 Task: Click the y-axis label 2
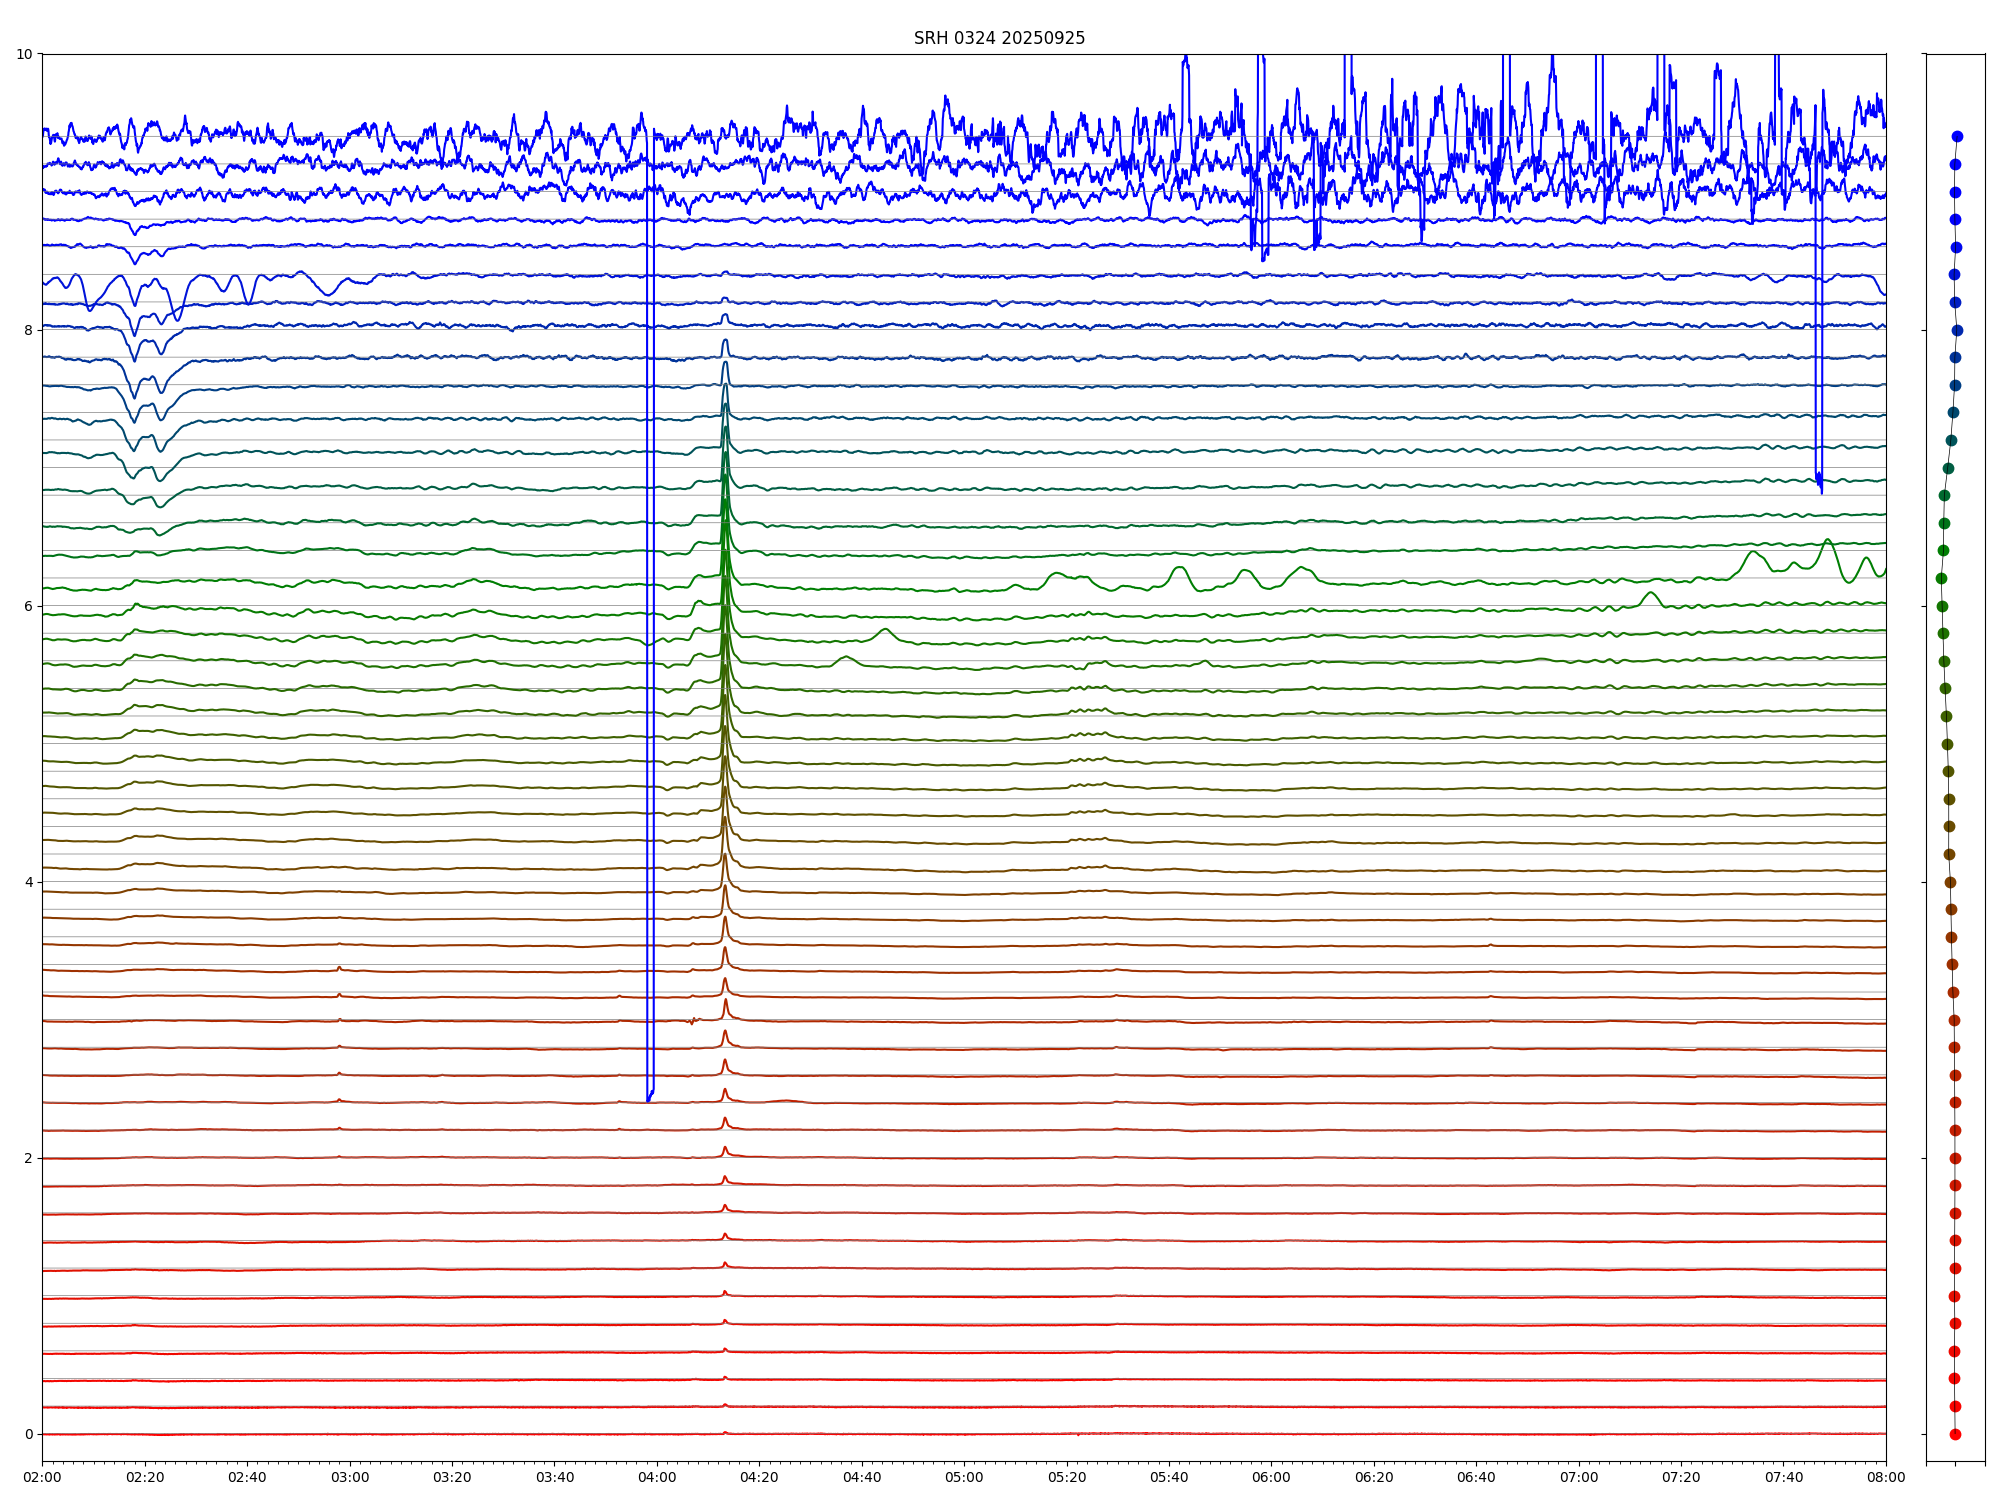(28, 1158)
